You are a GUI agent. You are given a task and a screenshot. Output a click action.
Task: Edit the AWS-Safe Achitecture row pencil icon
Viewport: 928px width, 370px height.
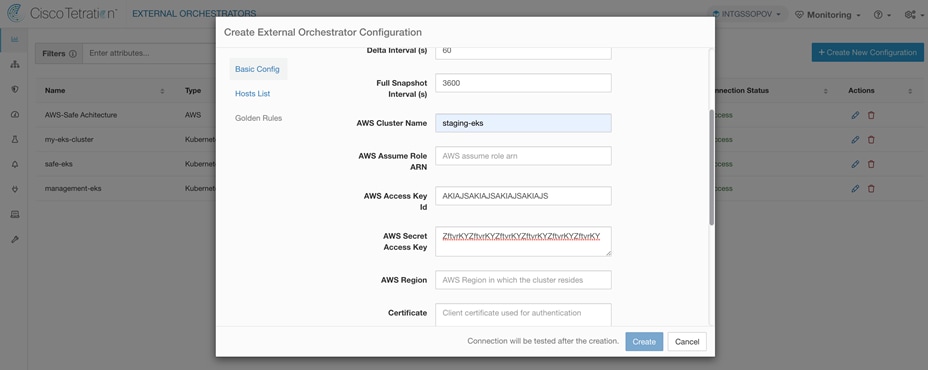[855, 115]
